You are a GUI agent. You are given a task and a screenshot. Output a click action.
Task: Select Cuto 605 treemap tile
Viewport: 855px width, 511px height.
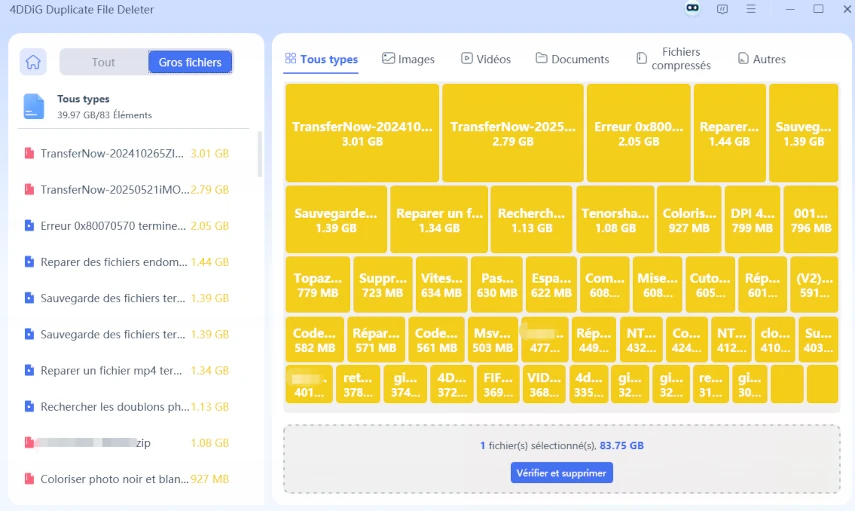click(x=710, y=285)
